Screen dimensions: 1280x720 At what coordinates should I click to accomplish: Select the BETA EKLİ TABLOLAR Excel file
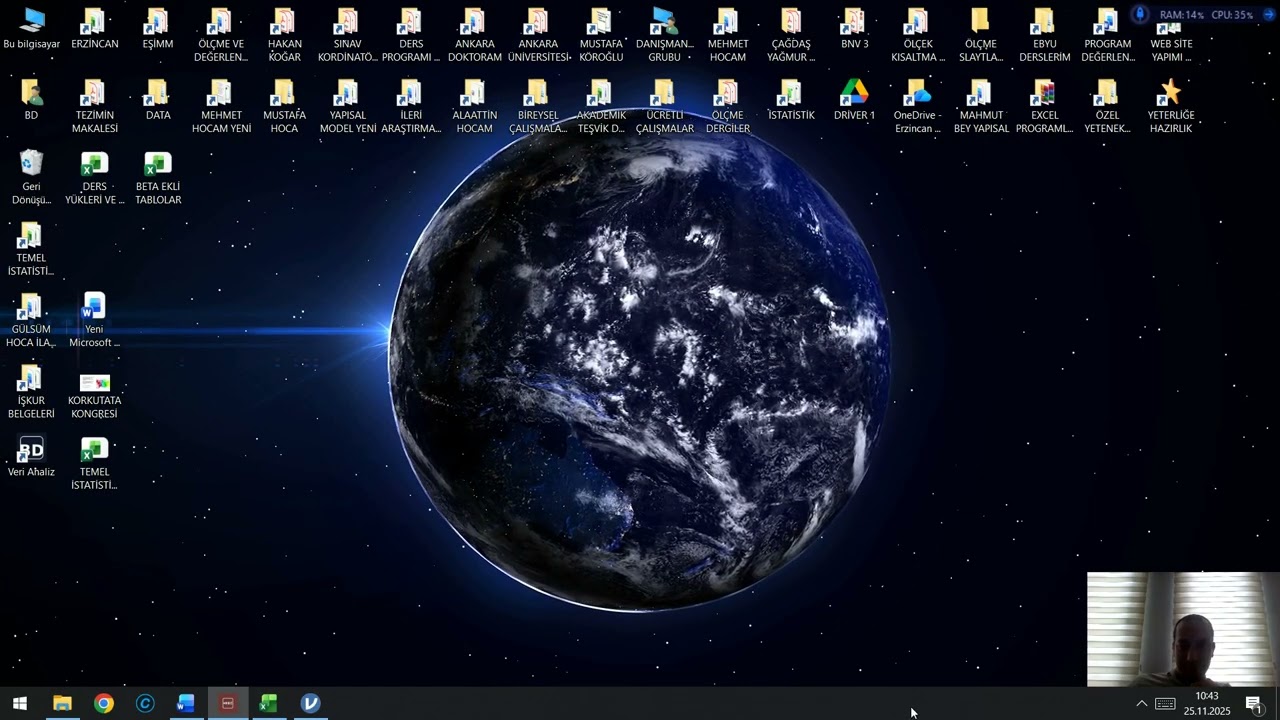[158, 178]
